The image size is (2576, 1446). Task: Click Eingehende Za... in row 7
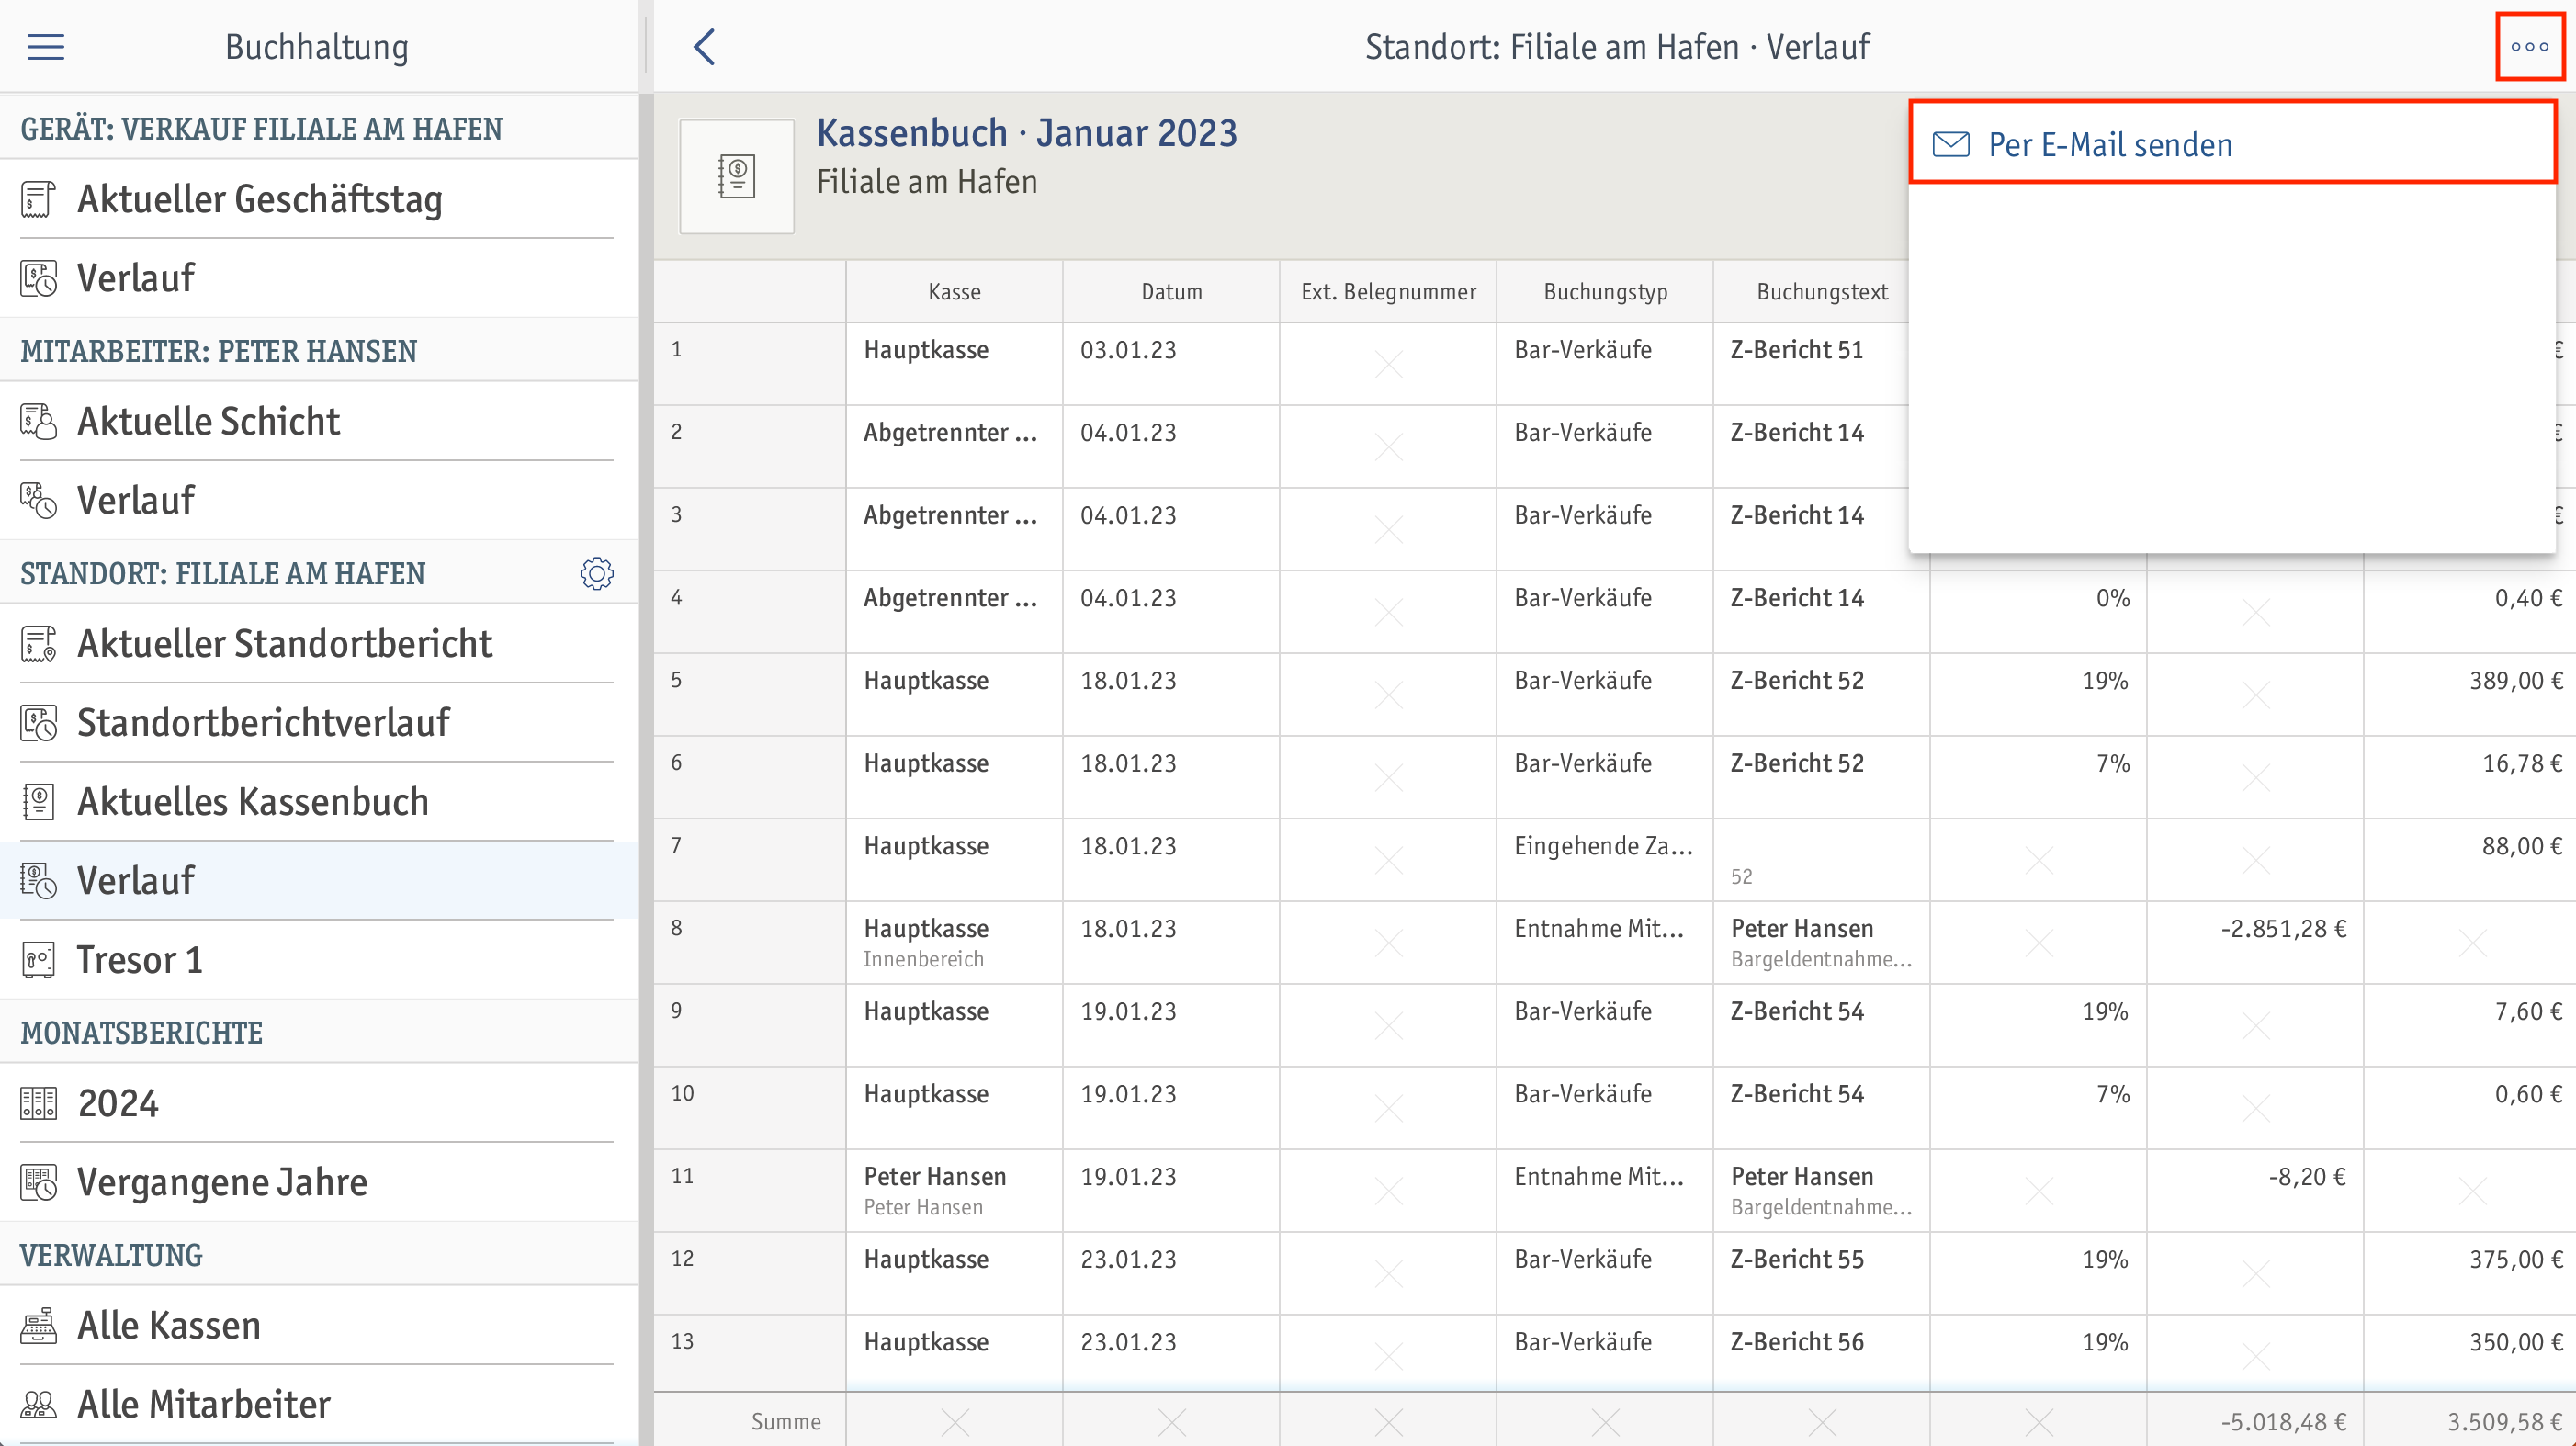(x=1603, y=846)
